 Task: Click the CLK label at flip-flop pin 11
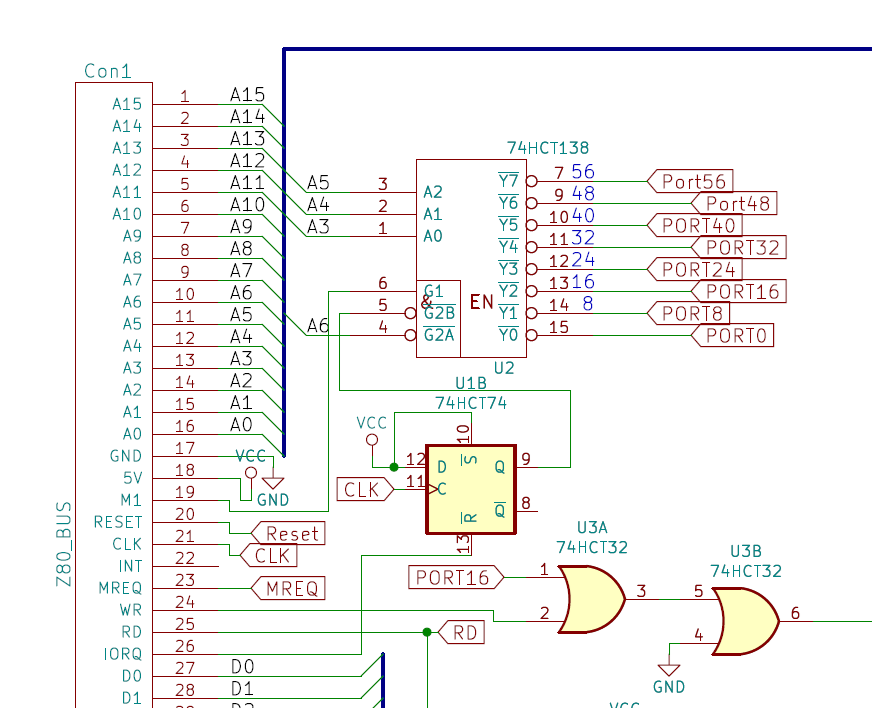tap(366, 489)
